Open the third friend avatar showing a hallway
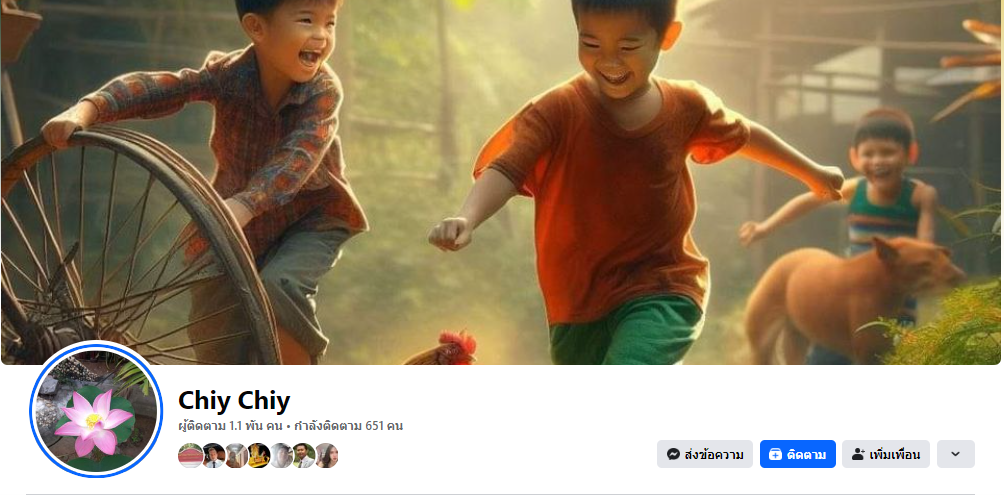This screenshot has height=495, width=1004. (236, 455)
